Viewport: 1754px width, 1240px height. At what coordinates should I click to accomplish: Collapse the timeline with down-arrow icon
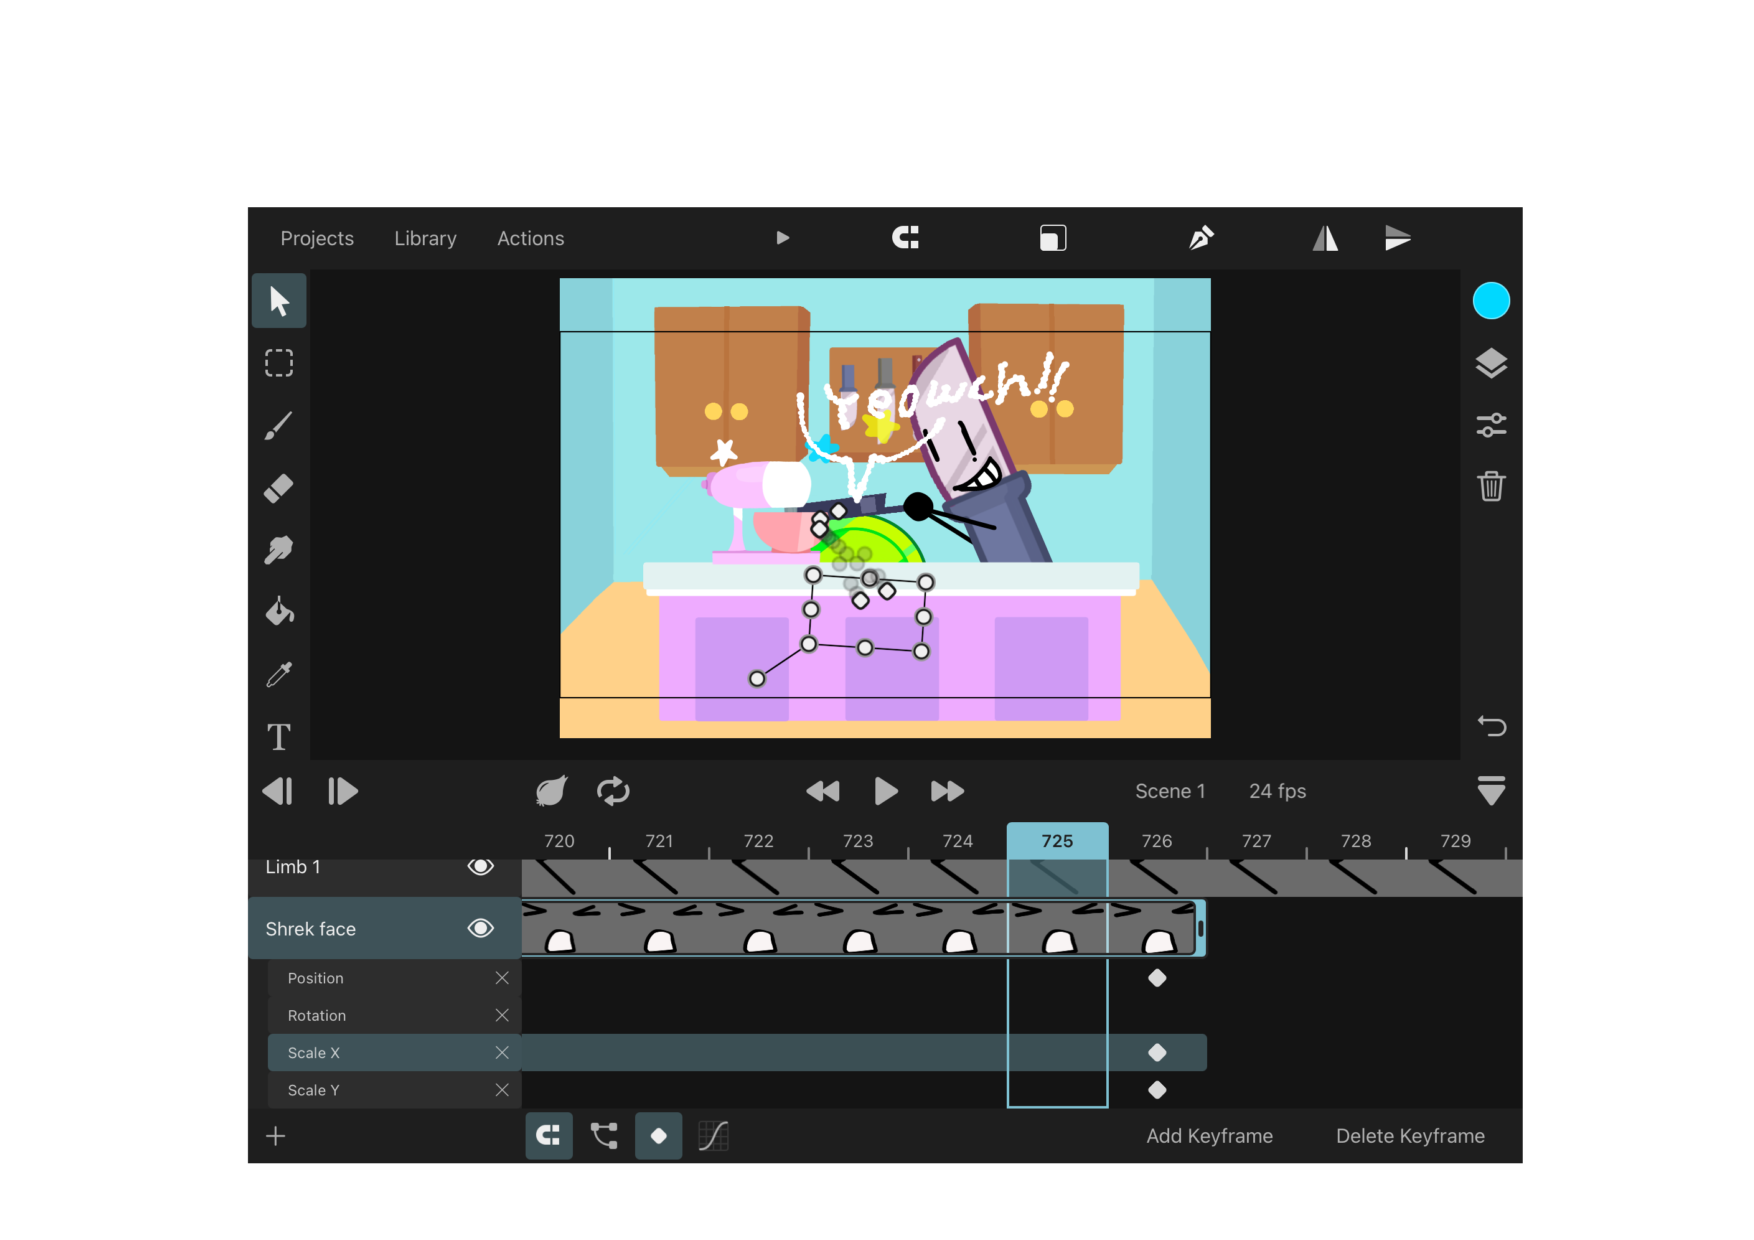(1491, 791)
